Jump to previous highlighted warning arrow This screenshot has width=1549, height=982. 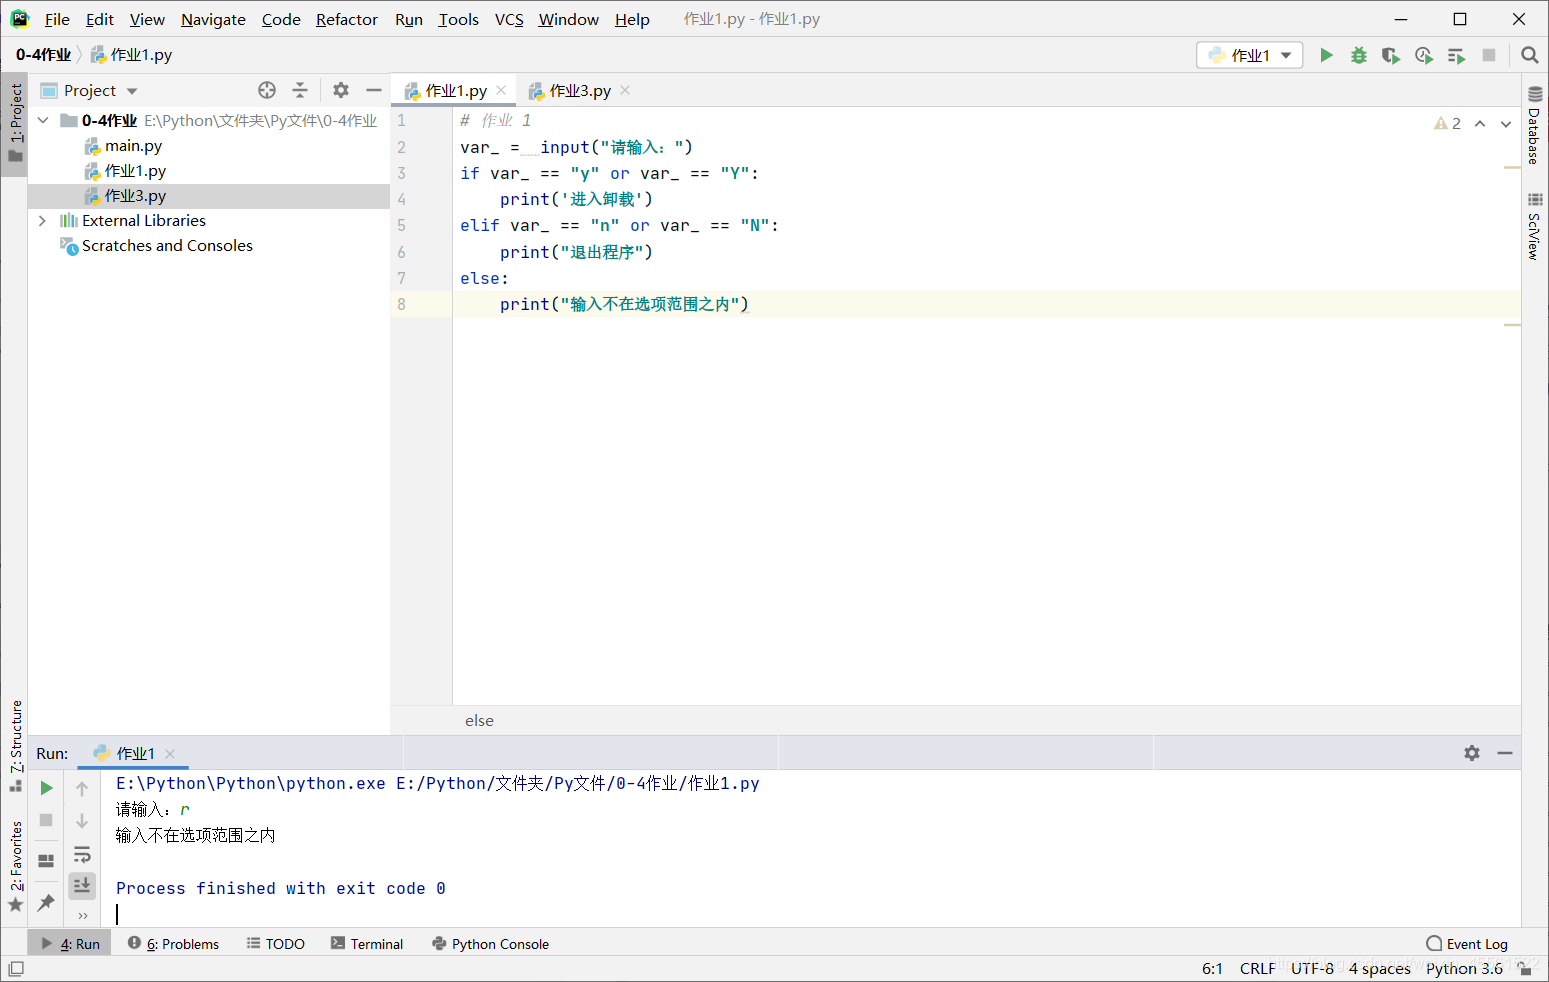(1480, 124)
